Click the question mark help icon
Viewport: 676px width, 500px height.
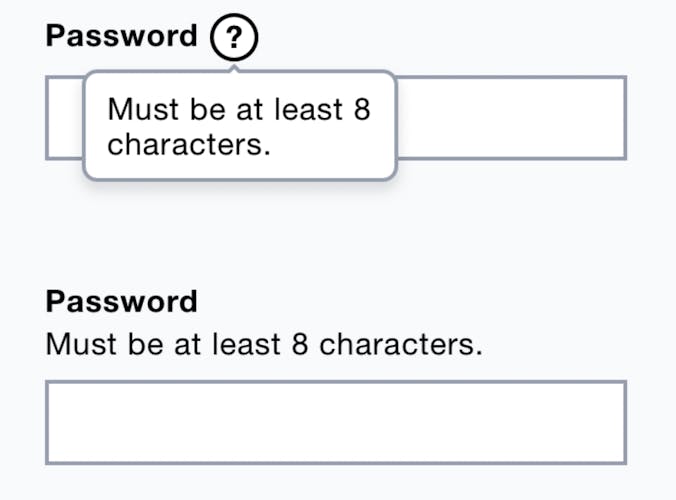pos(234,37)
